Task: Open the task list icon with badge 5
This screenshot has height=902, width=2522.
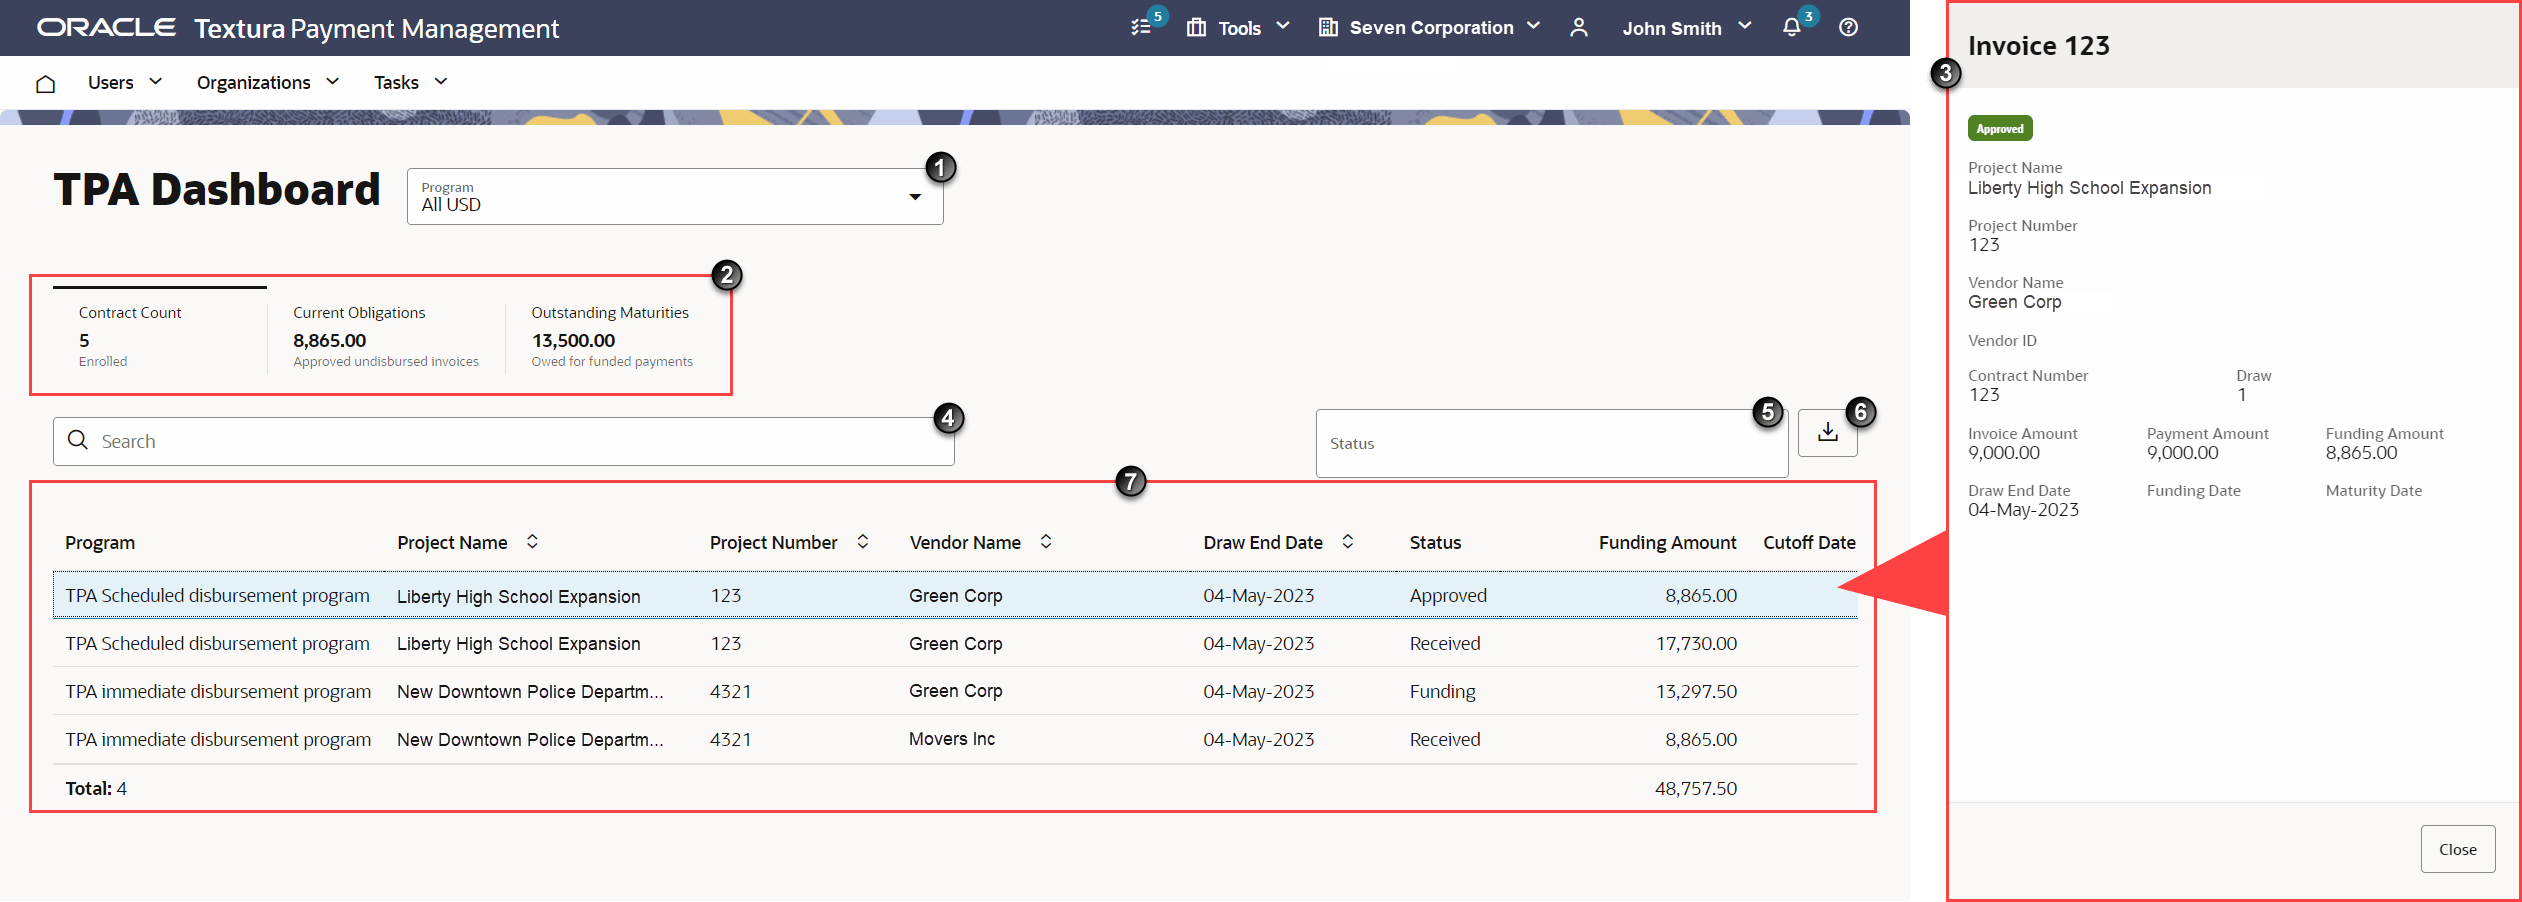Action: (x=1141, y=28)
